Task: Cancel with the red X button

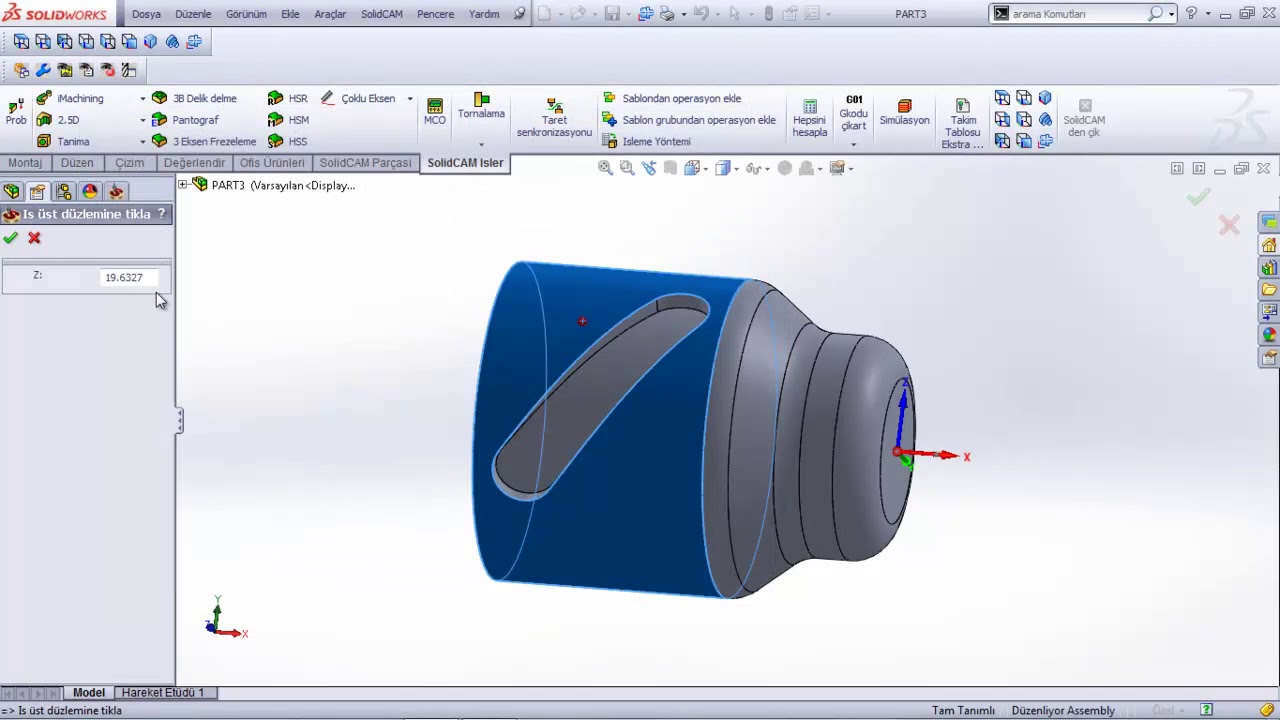Action: point(34,238)
